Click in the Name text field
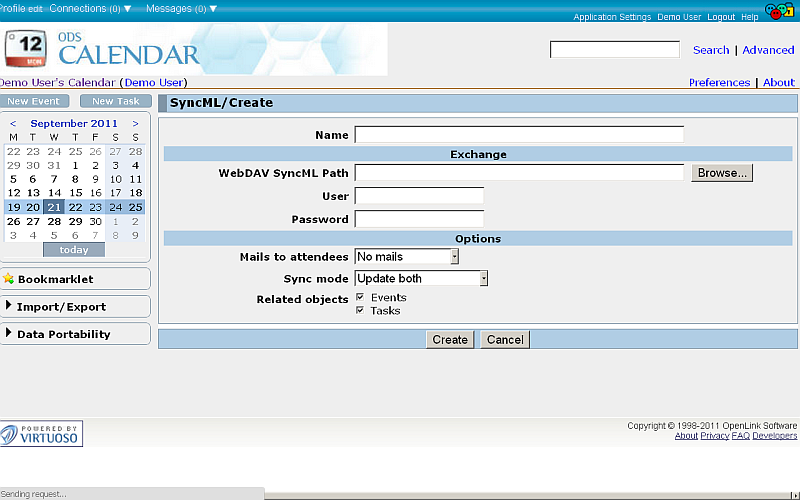This screenshot has width=800, height=500. coord(519,135)
